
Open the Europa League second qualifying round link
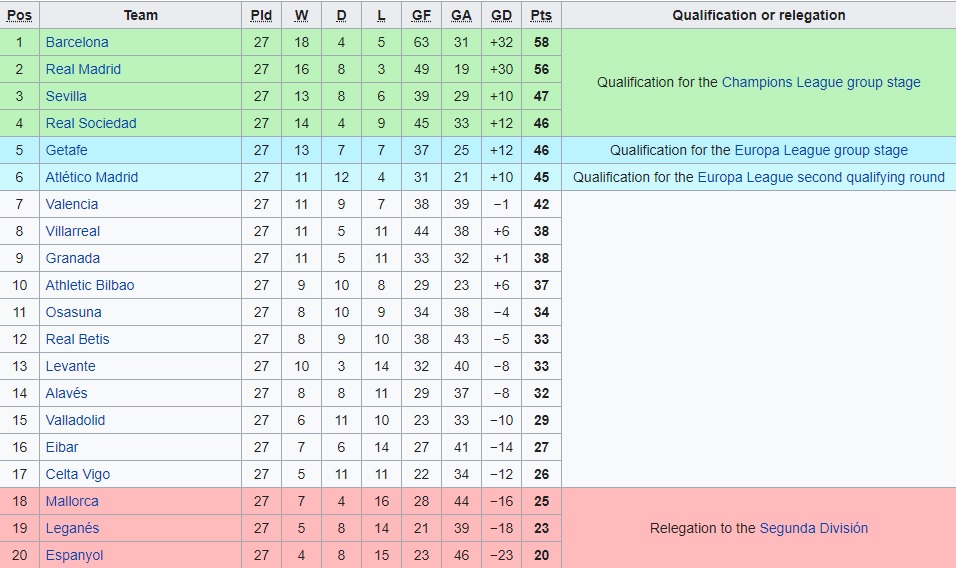(821, 177)
